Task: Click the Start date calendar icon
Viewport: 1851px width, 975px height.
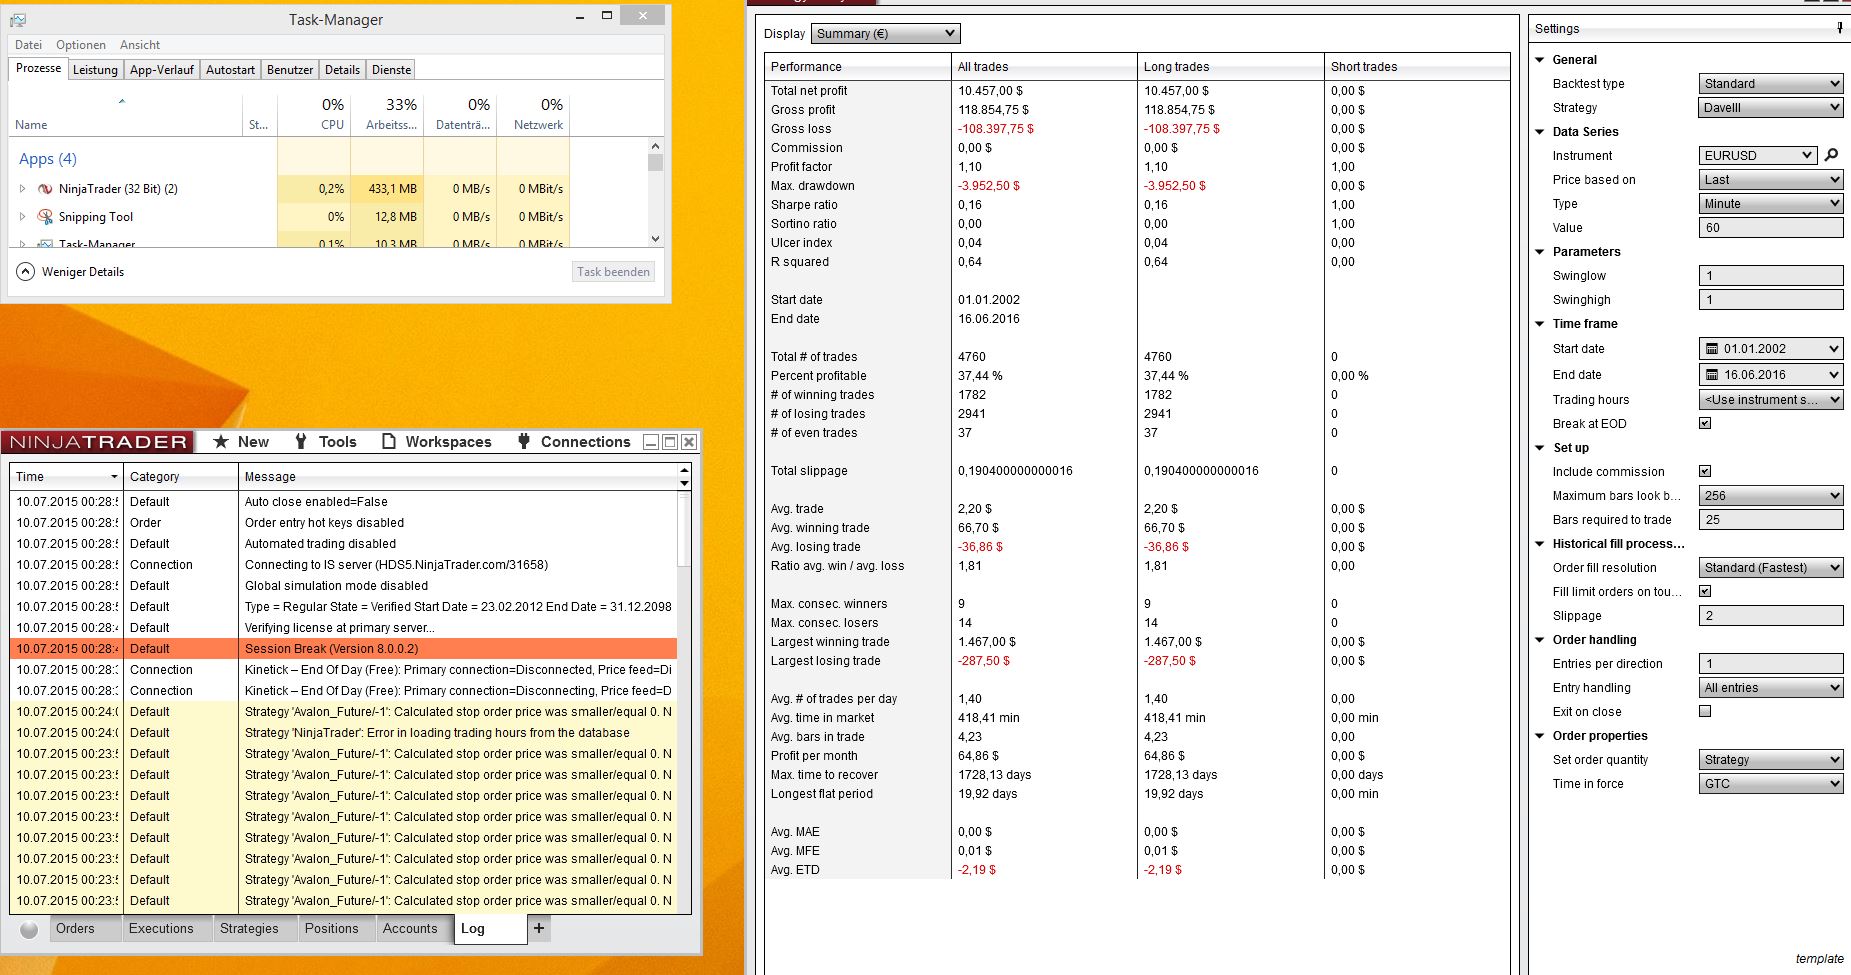Action: [x=1711, y=349]
